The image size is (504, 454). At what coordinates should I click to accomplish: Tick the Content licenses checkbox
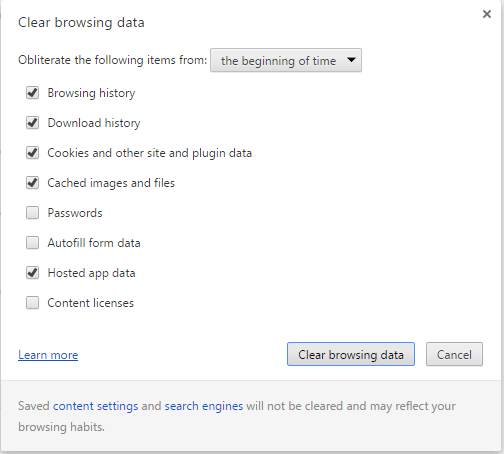pyautogui.click(x=32, y=303)
